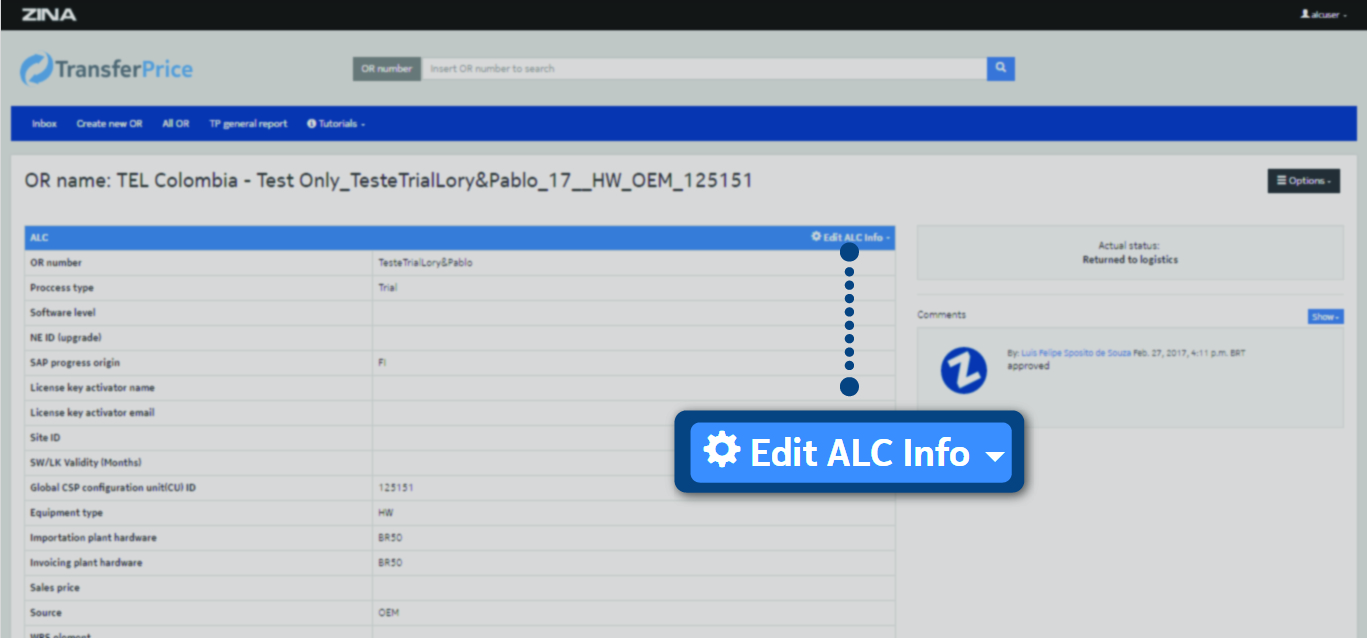Click the blue magnifier search button
The width and height of the screenshot is (1367, 638).
point(1000,68)
